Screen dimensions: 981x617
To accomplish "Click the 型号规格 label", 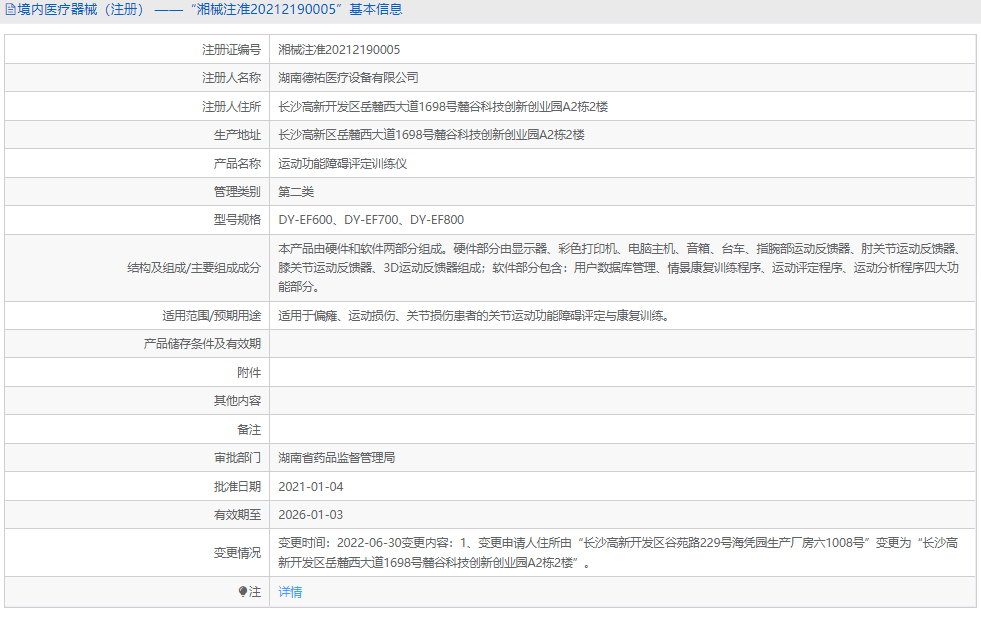I will point(237,220).
